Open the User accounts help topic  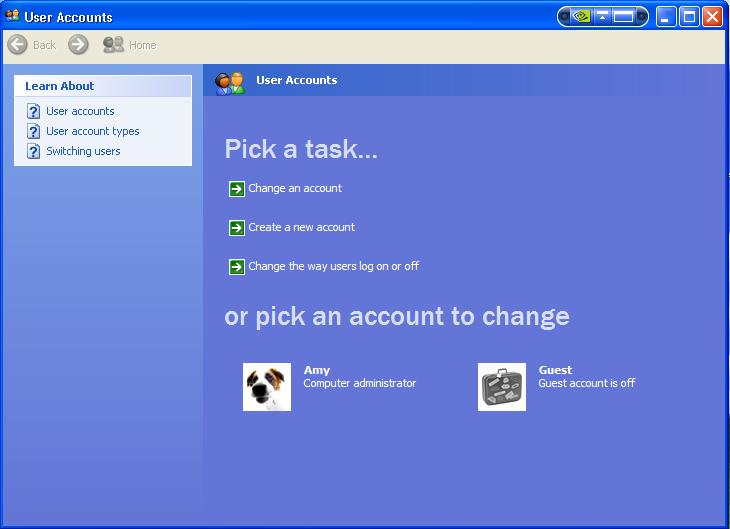(80, 111)
